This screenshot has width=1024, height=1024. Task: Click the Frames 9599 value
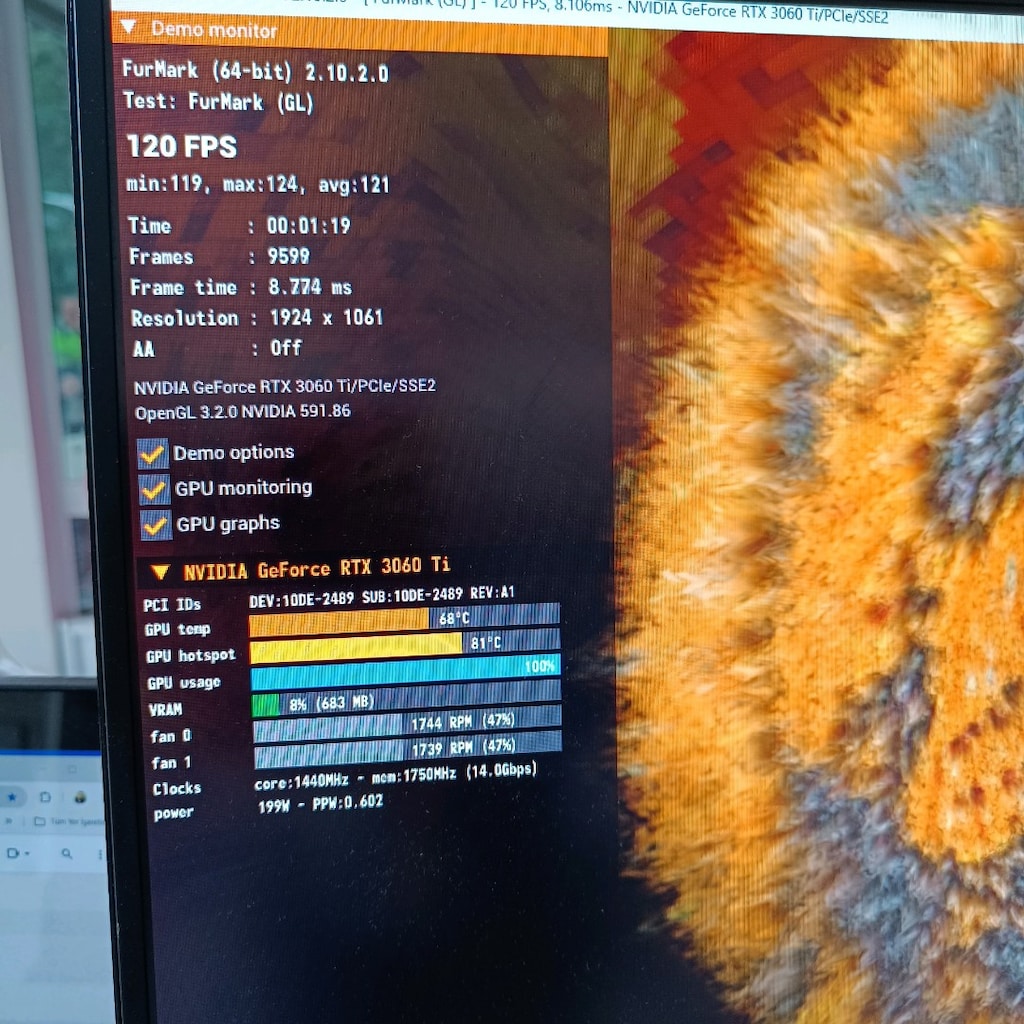[x=289, y=256]
